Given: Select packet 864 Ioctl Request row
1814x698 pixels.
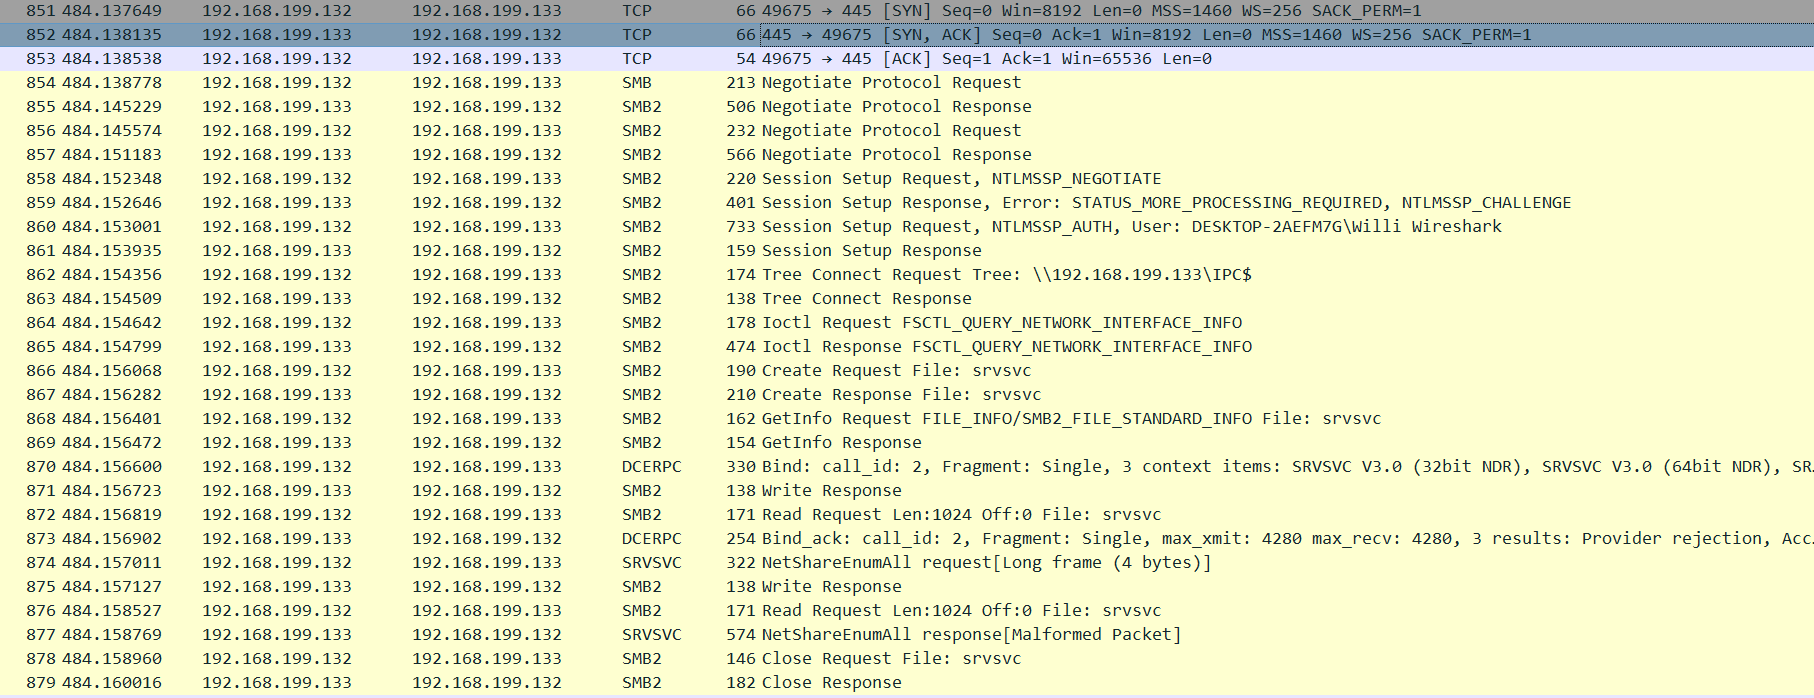Looking at the screenshot, I should point(907,323).
